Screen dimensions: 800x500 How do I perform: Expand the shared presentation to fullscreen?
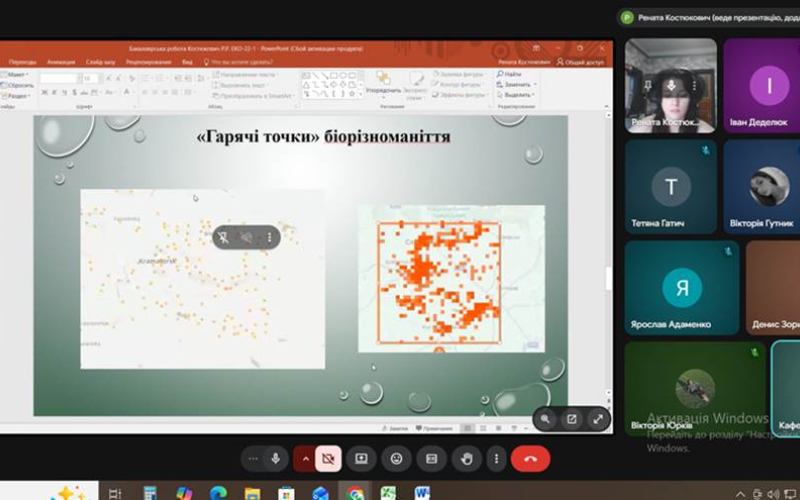598,419
